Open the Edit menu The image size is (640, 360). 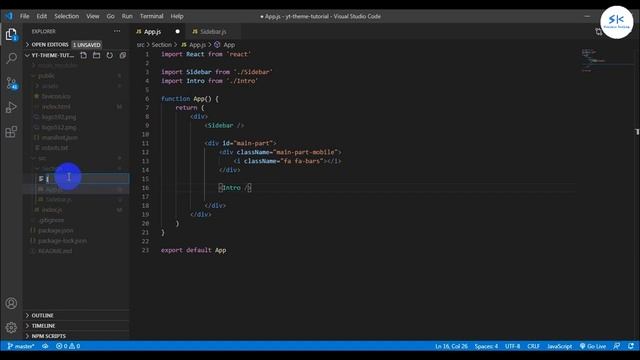pyautogui.click(x=42, y=16)
